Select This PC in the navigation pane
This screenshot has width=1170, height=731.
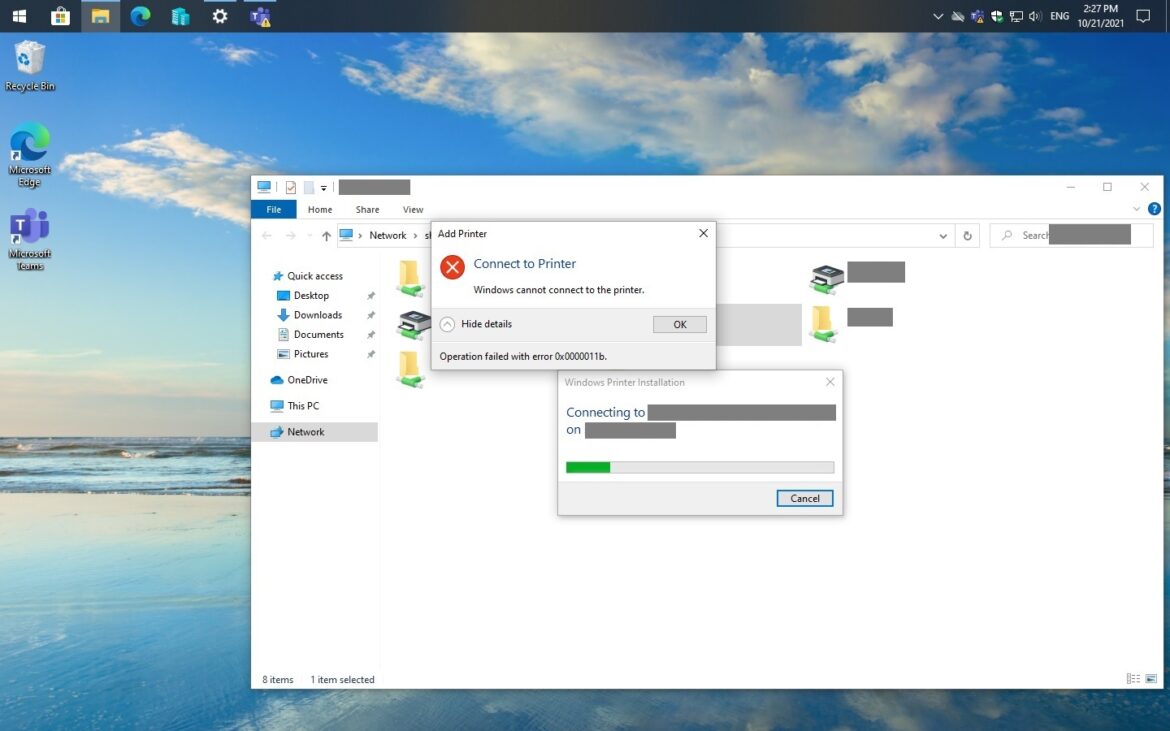coord(303,406)
